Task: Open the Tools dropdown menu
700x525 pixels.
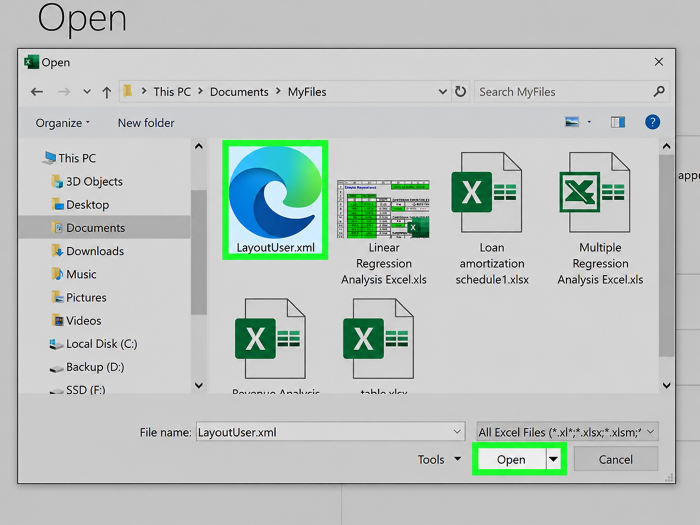Action: [439, 459]
